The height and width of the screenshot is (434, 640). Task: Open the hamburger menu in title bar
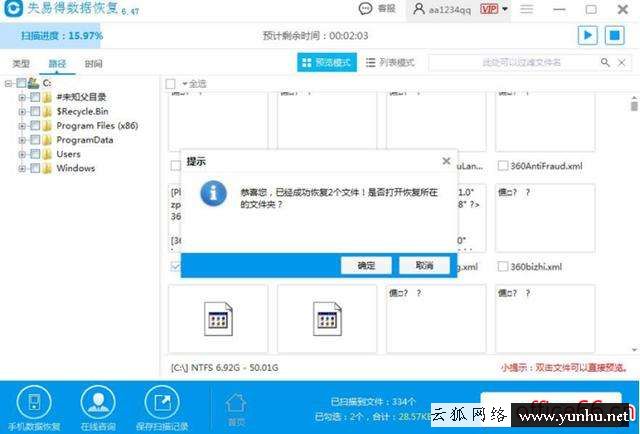[527, 9]
